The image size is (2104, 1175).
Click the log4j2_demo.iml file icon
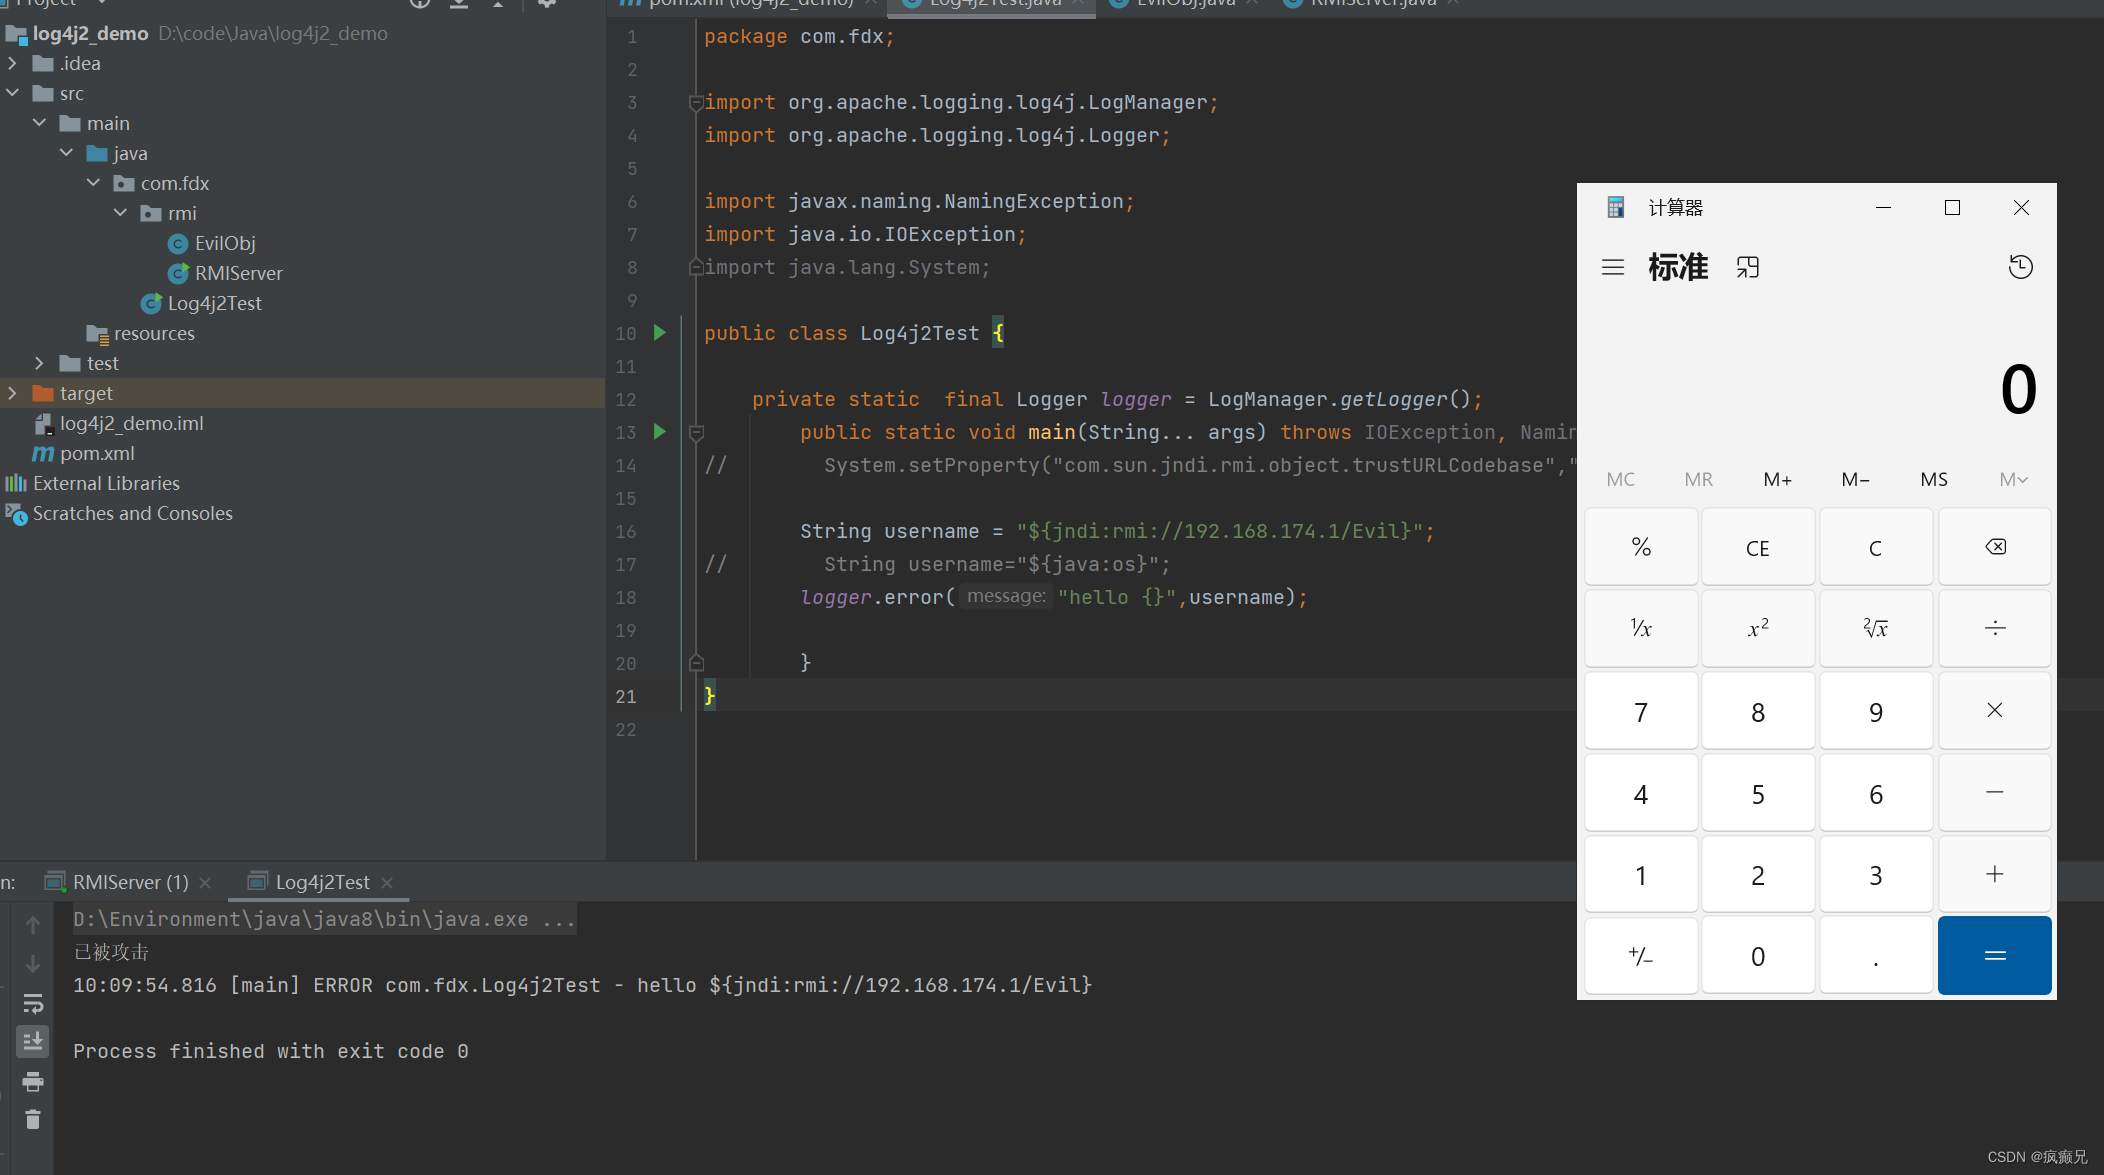click(x=43, y=424)
